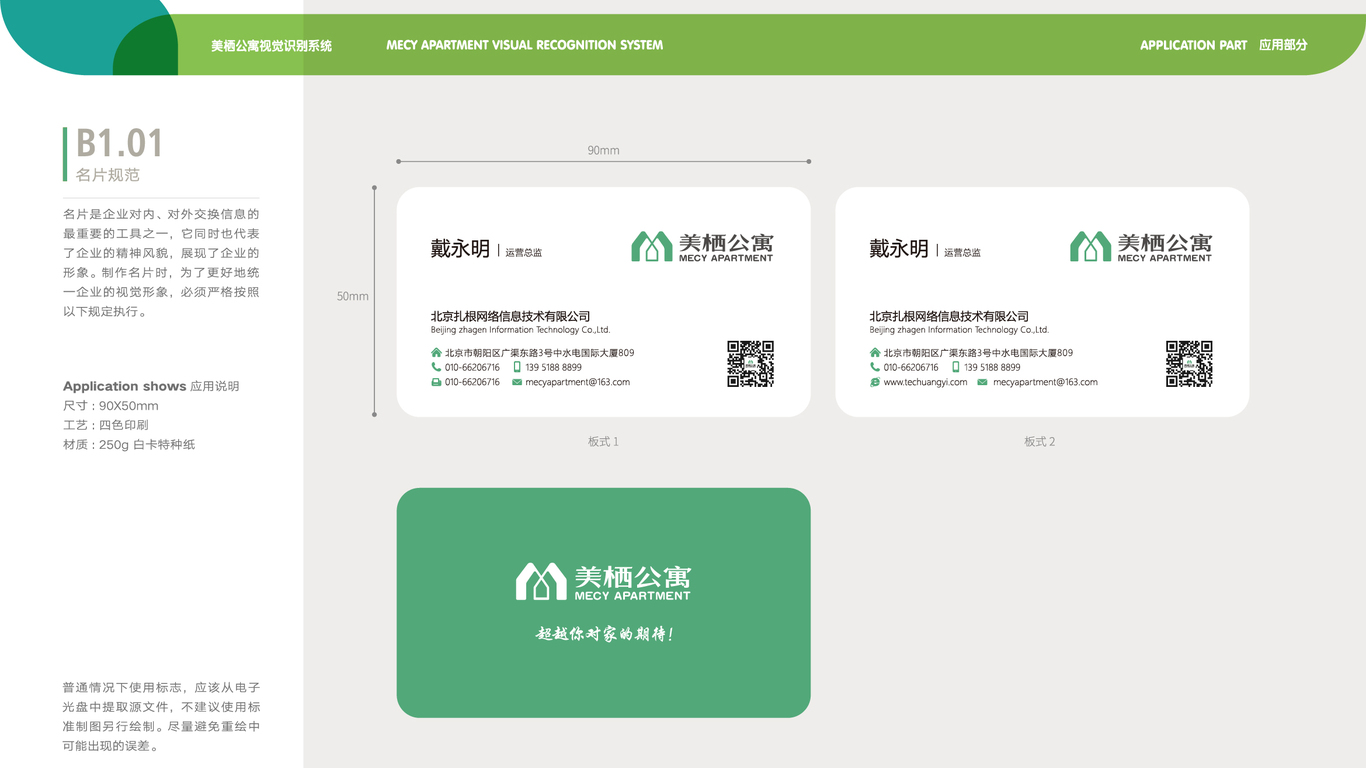Click the English company name on card 板式 1

point(520,330)
